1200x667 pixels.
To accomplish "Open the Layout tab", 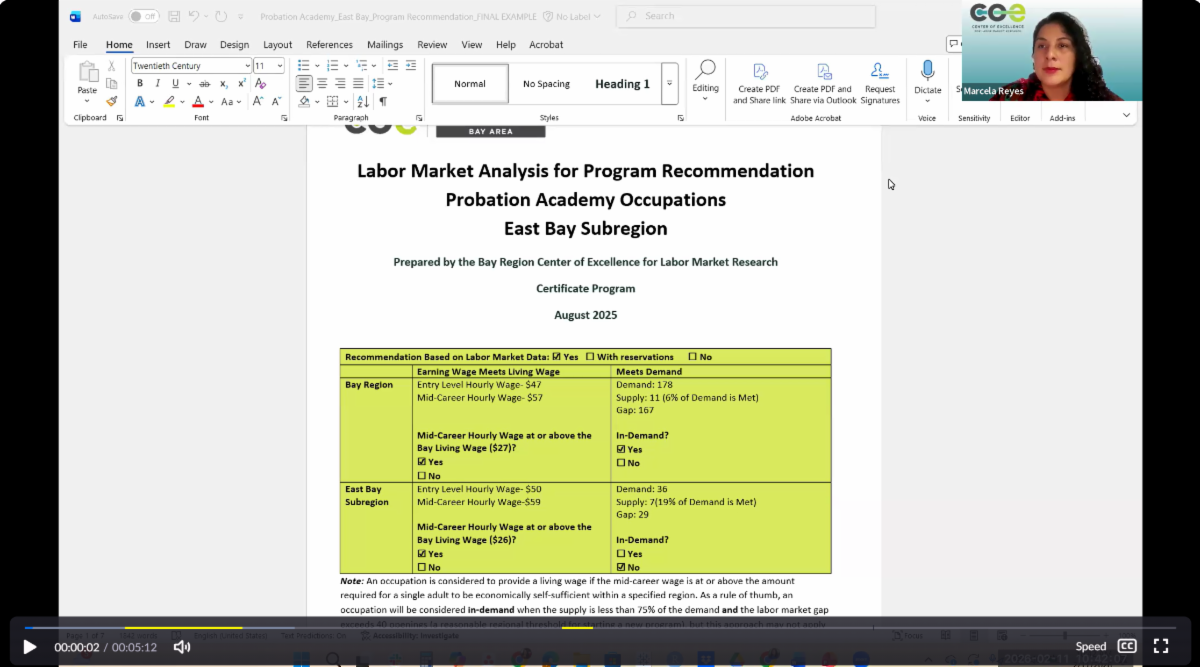I will [278, 45].
